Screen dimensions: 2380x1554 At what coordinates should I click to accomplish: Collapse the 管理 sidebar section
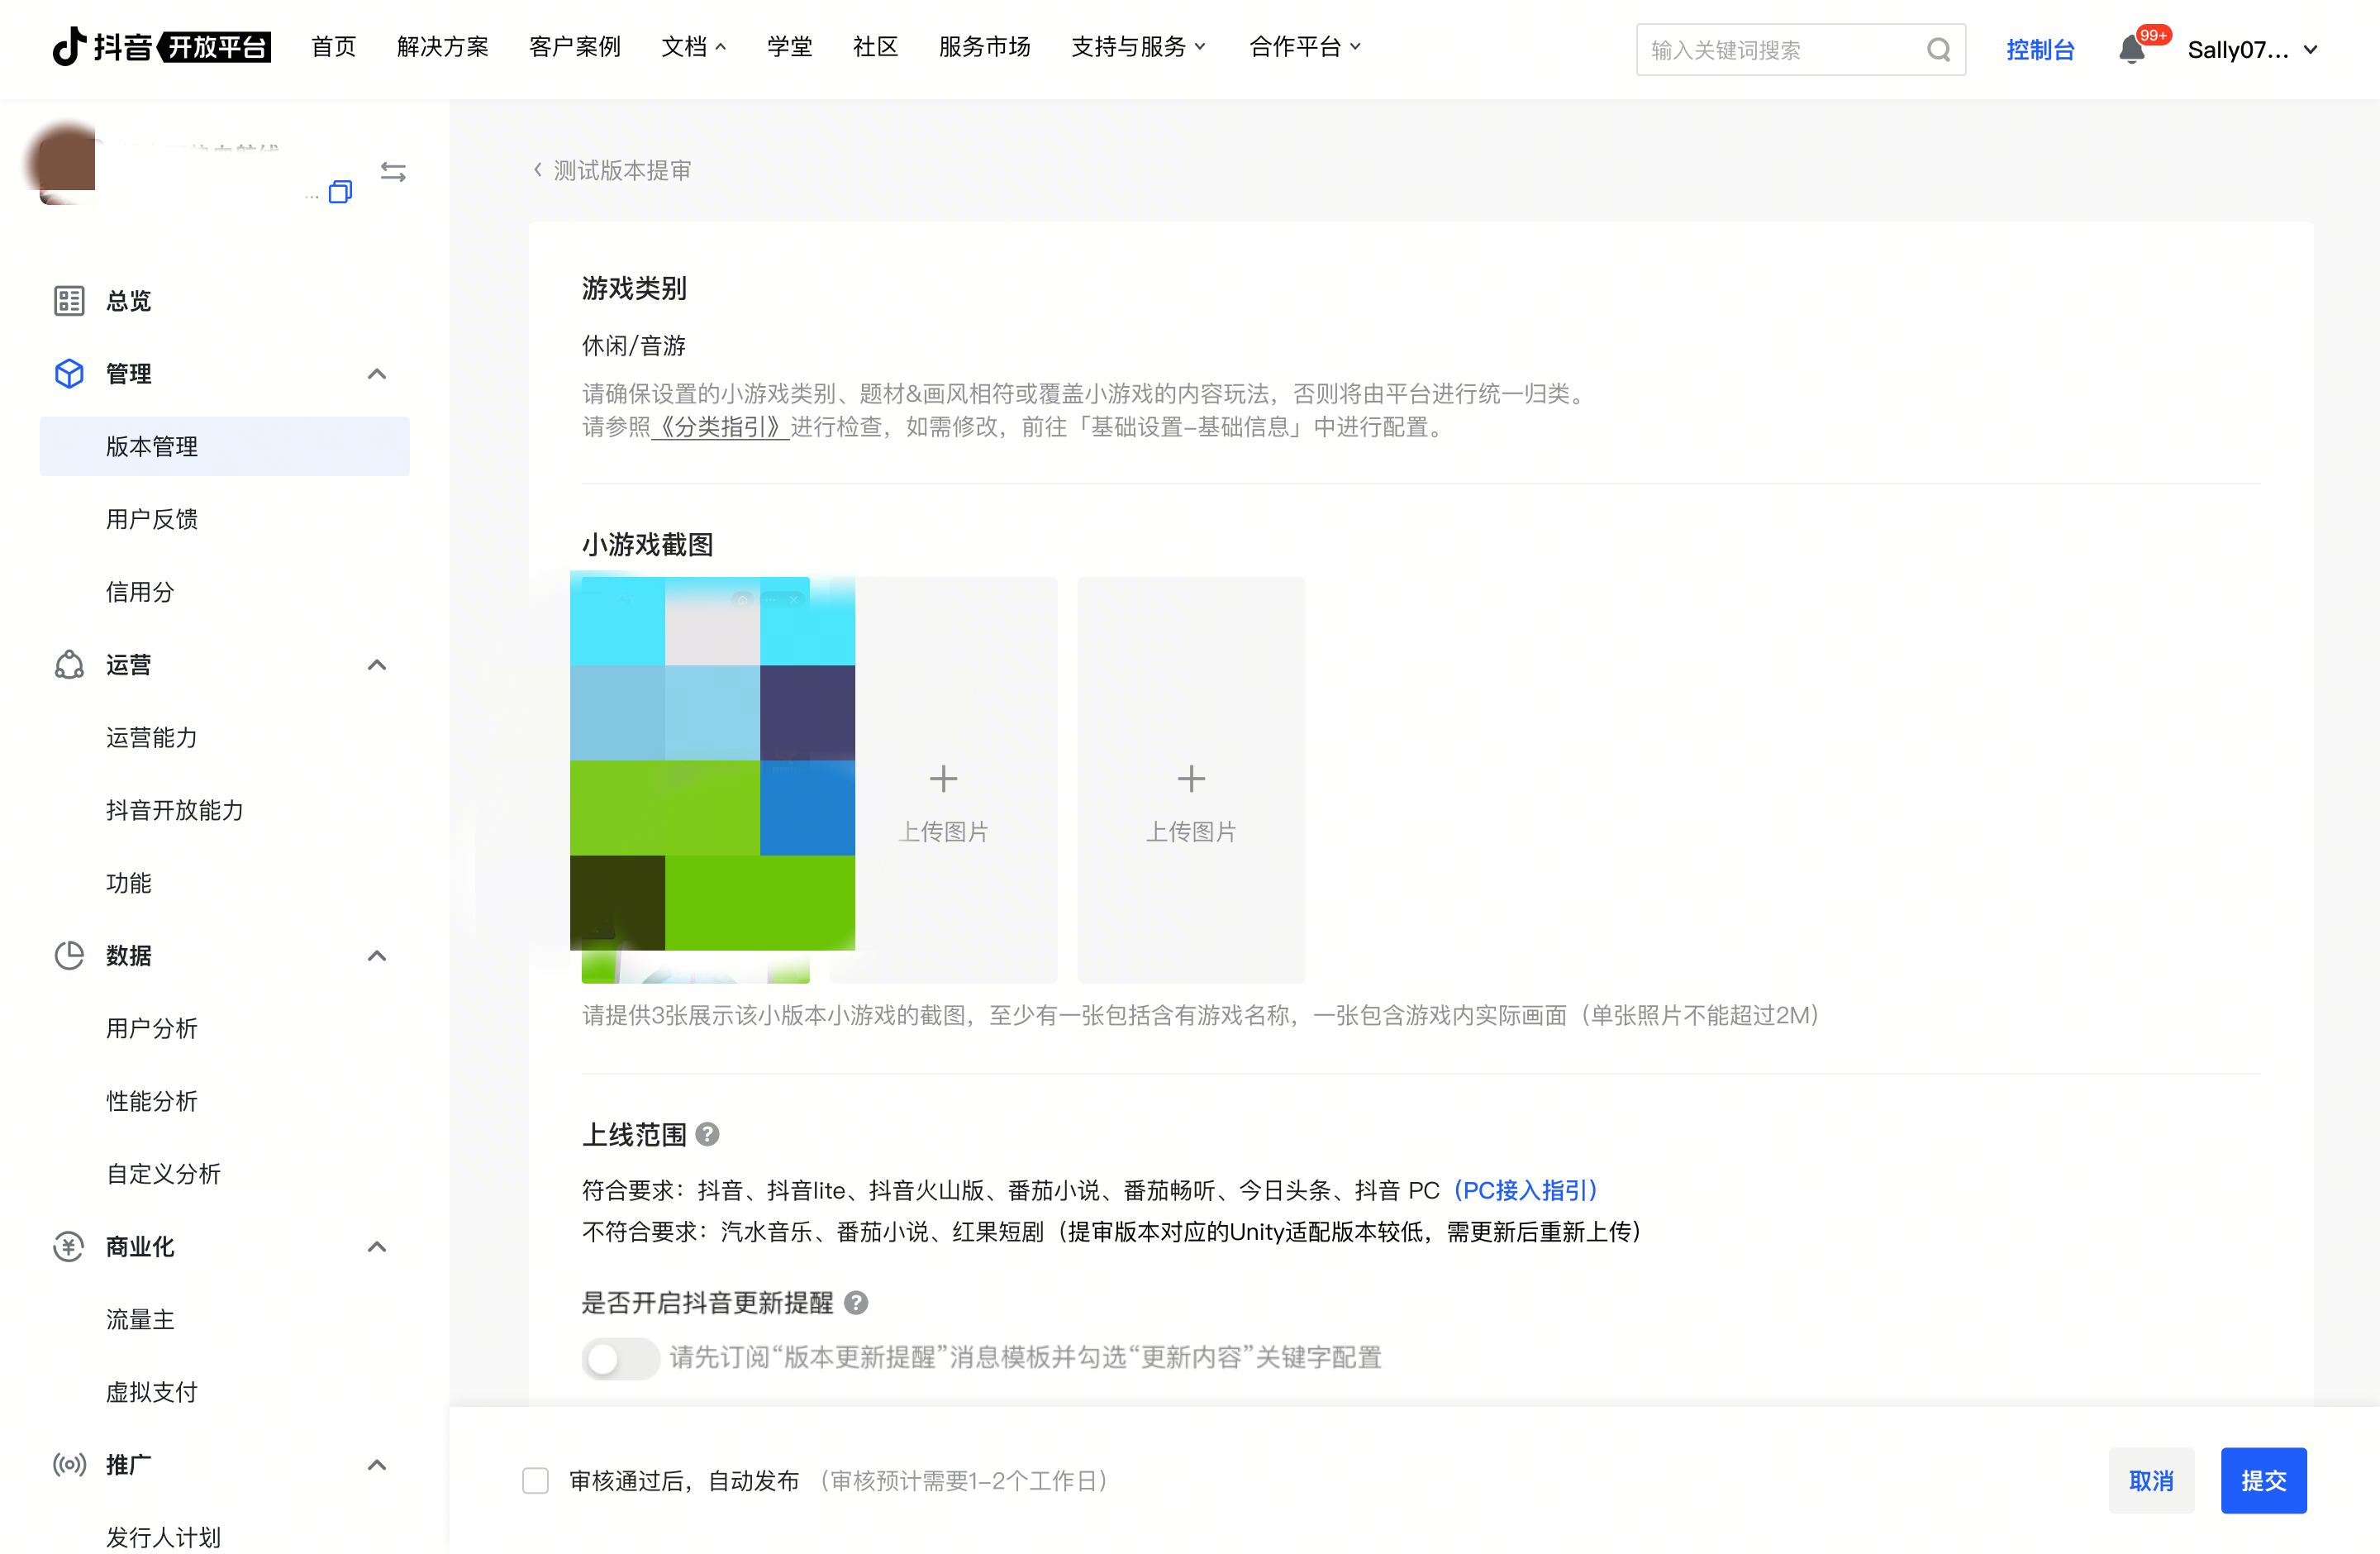376,374
